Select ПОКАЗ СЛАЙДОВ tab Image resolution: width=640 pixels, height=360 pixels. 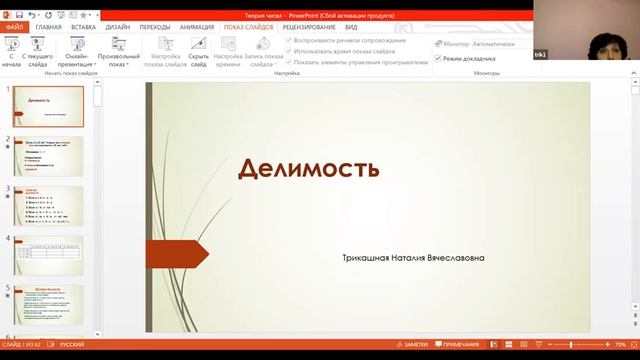click(x=248, y=27)
